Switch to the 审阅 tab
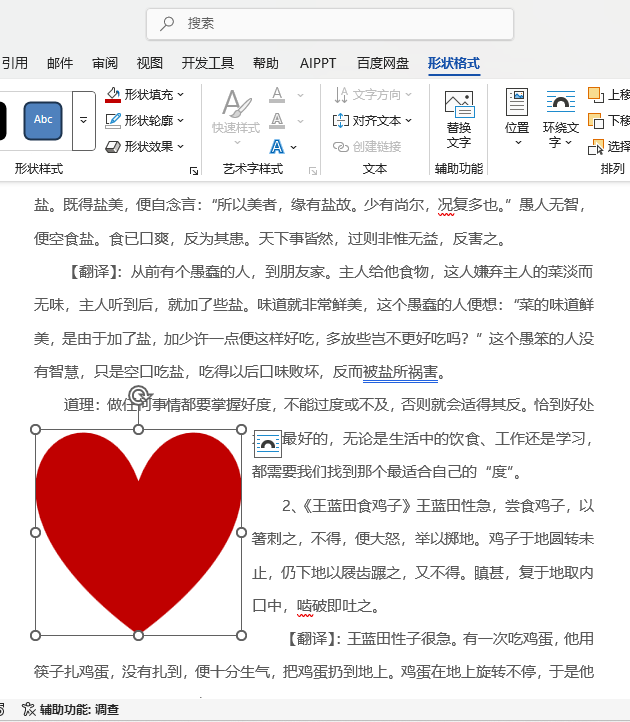The width and height of the screenshot is (630, 722). [105, 63]
